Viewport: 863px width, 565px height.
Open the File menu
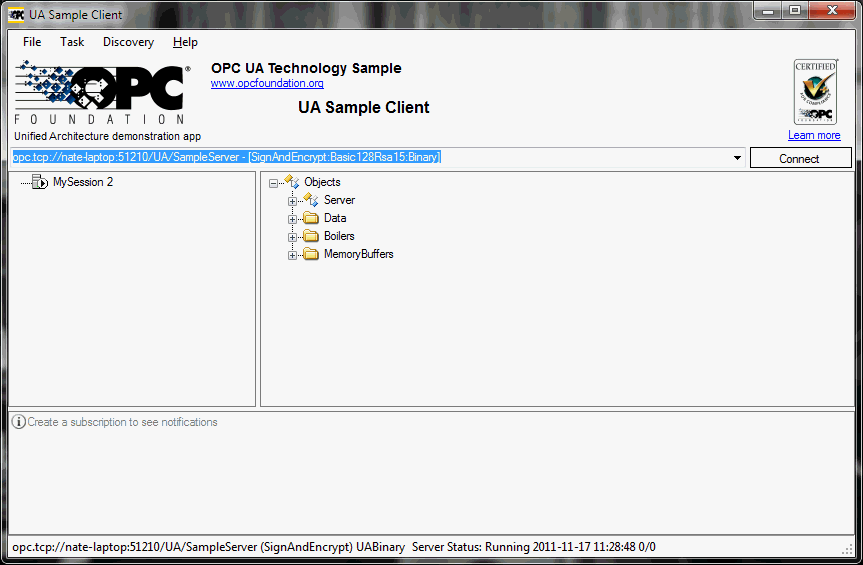pos(32,42)
